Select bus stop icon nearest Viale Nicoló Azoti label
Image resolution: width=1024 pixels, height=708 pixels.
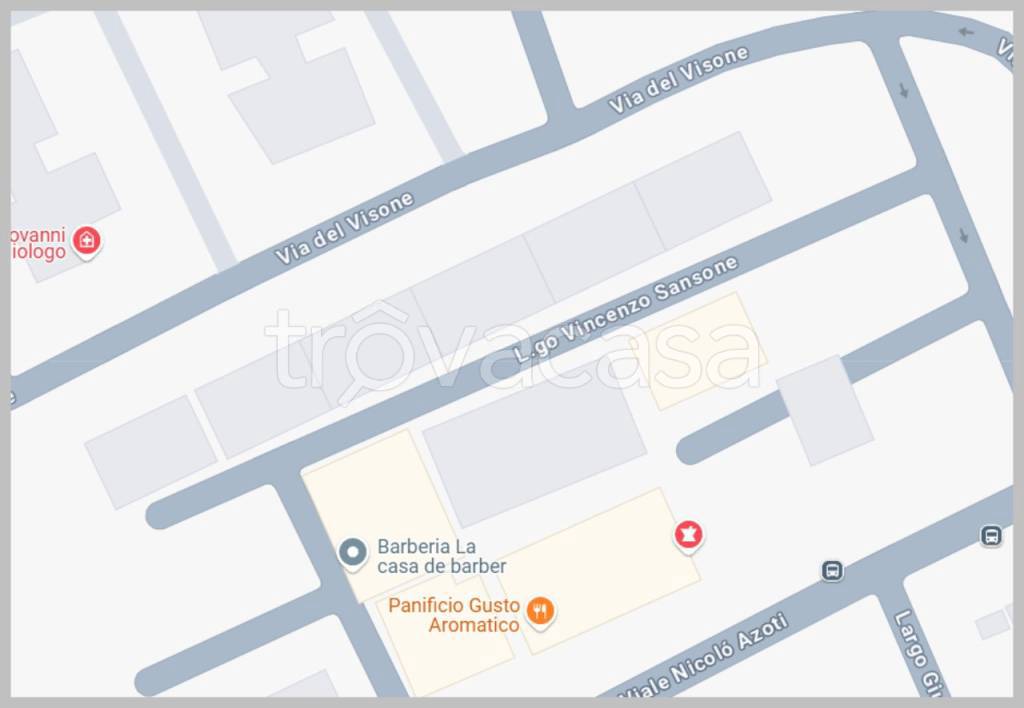click(x=832, y=570)
